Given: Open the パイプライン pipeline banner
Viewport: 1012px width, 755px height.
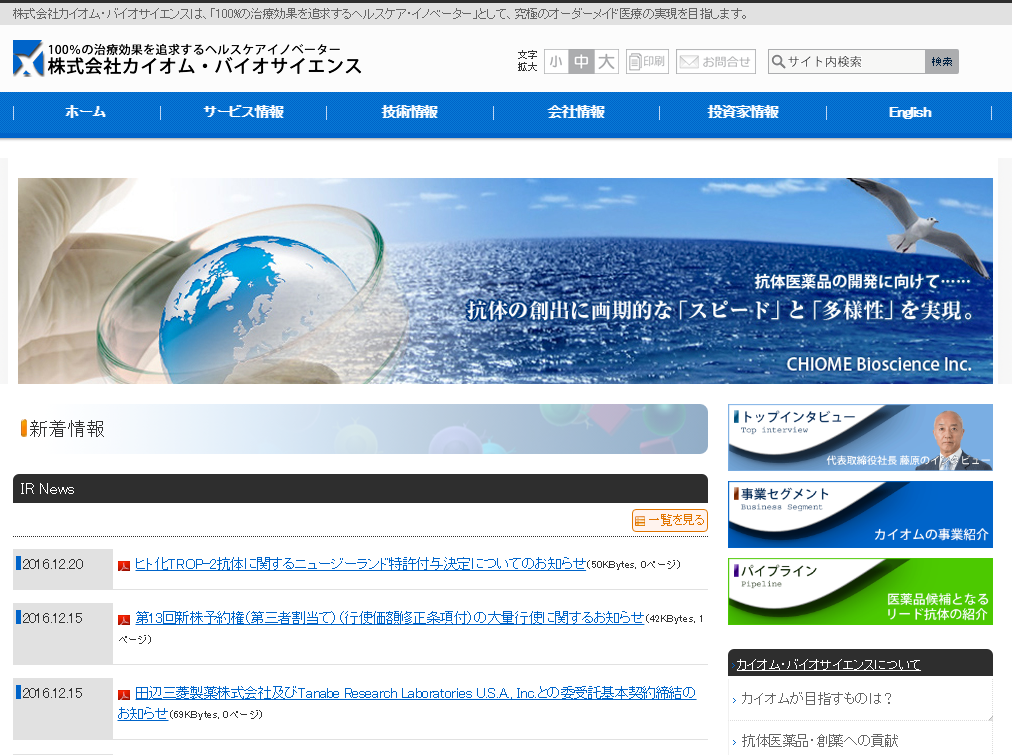Looking at the screenshot, I should (860, 592).
